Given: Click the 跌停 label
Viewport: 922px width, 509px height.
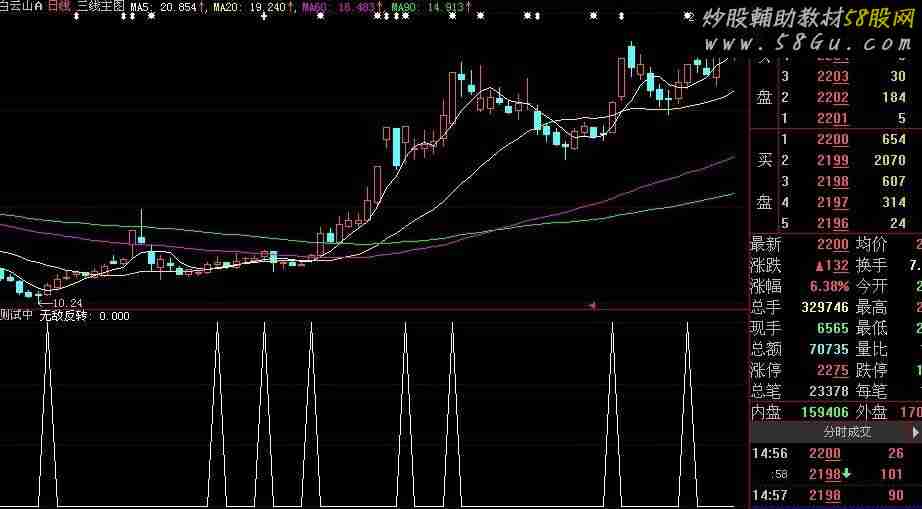Looking at the screenshot, I should click(x=871, y=370).
